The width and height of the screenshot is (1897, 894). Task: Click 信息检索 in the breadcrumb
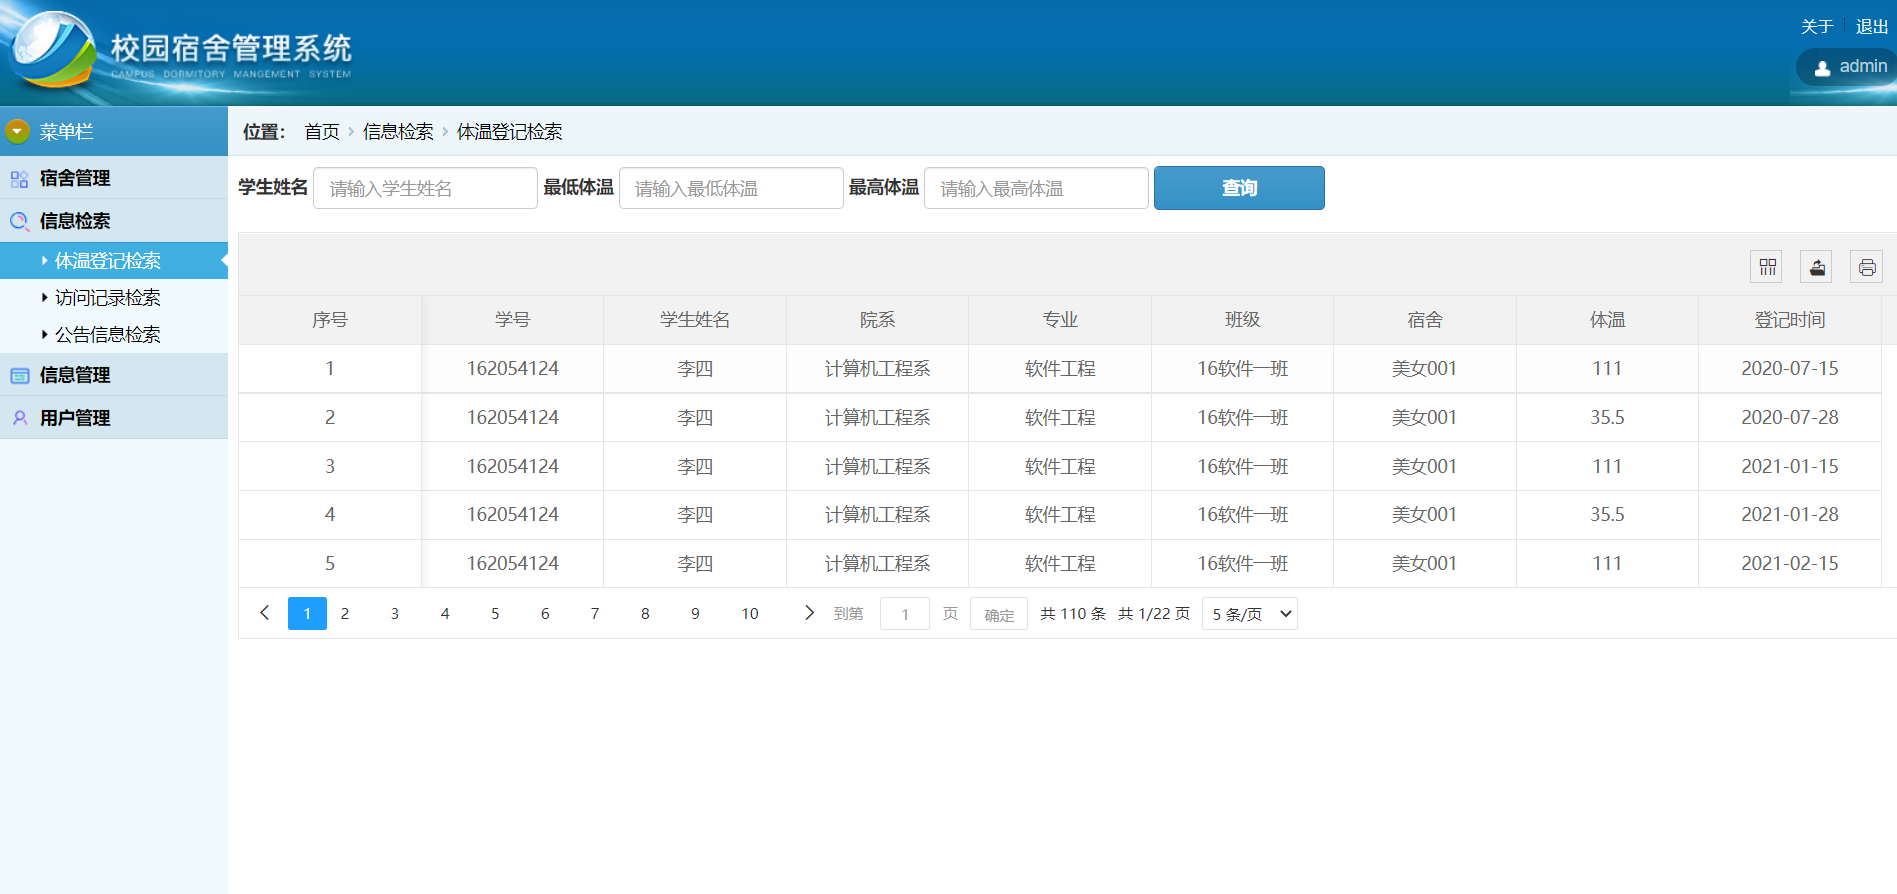(x=398, y=132)
